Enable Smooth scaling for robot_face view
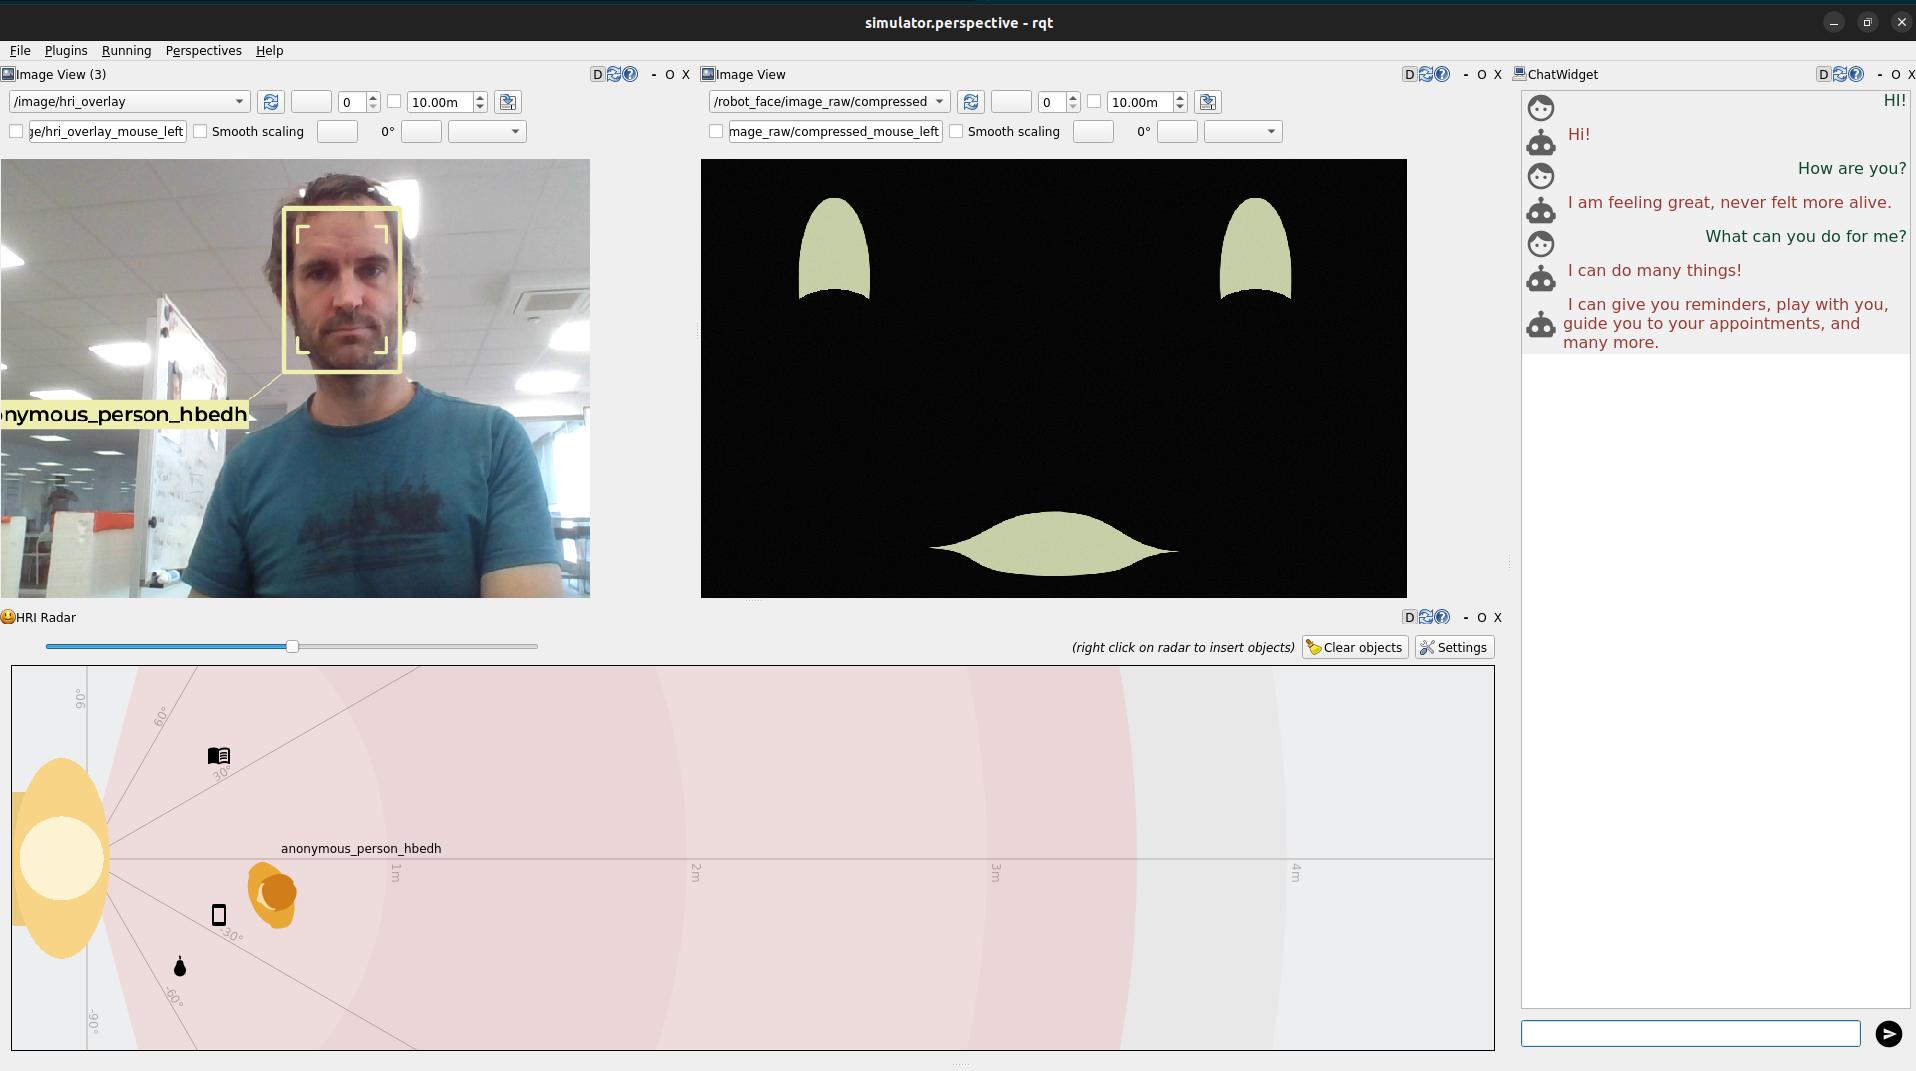The width and height of the screenshot is (1916, 1071). (957, 131)
